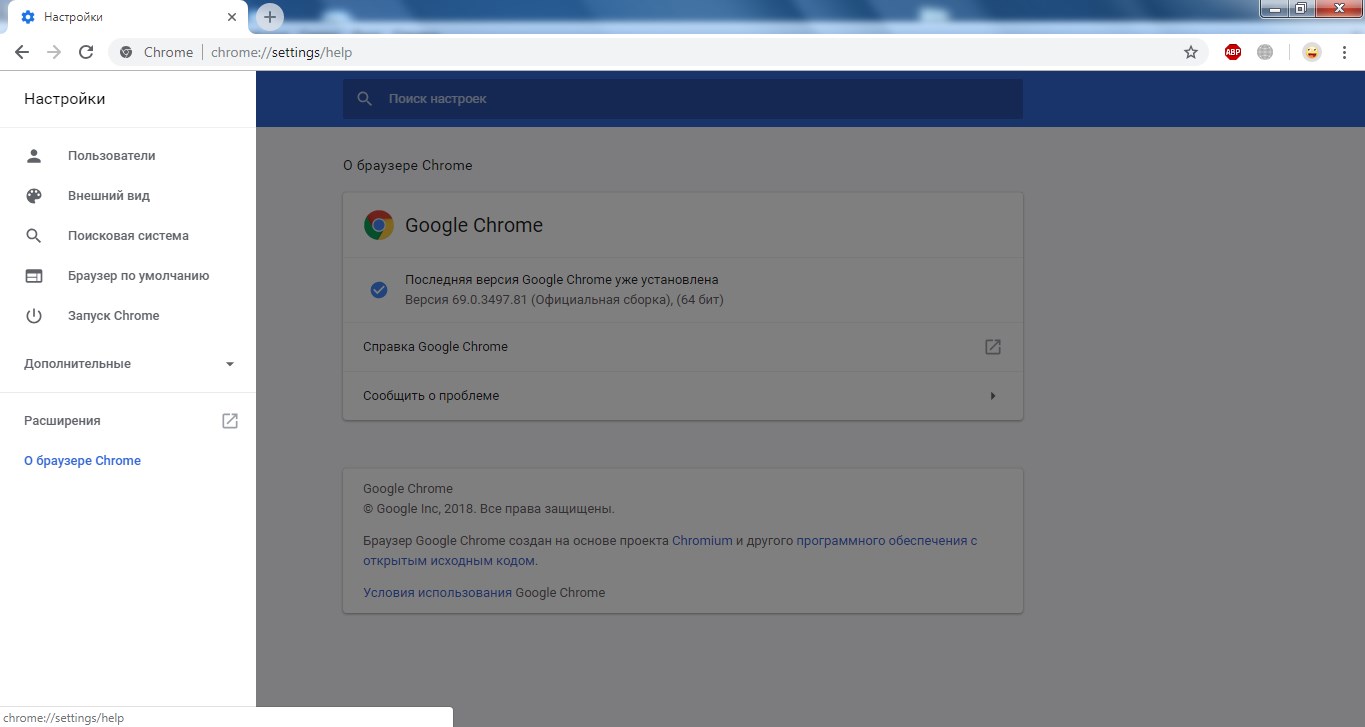Click the magnifier icon in settings search

click(366, 99)
